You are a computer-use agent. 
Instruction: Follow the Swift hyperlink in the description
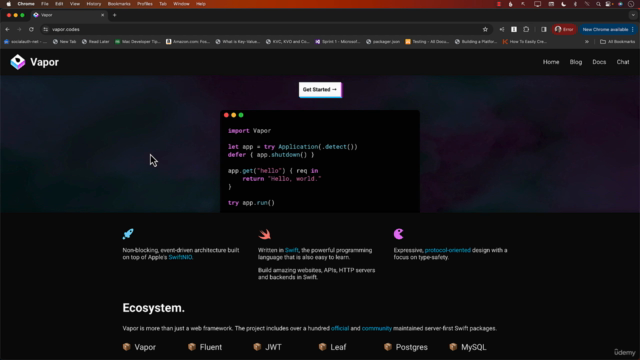292,250
